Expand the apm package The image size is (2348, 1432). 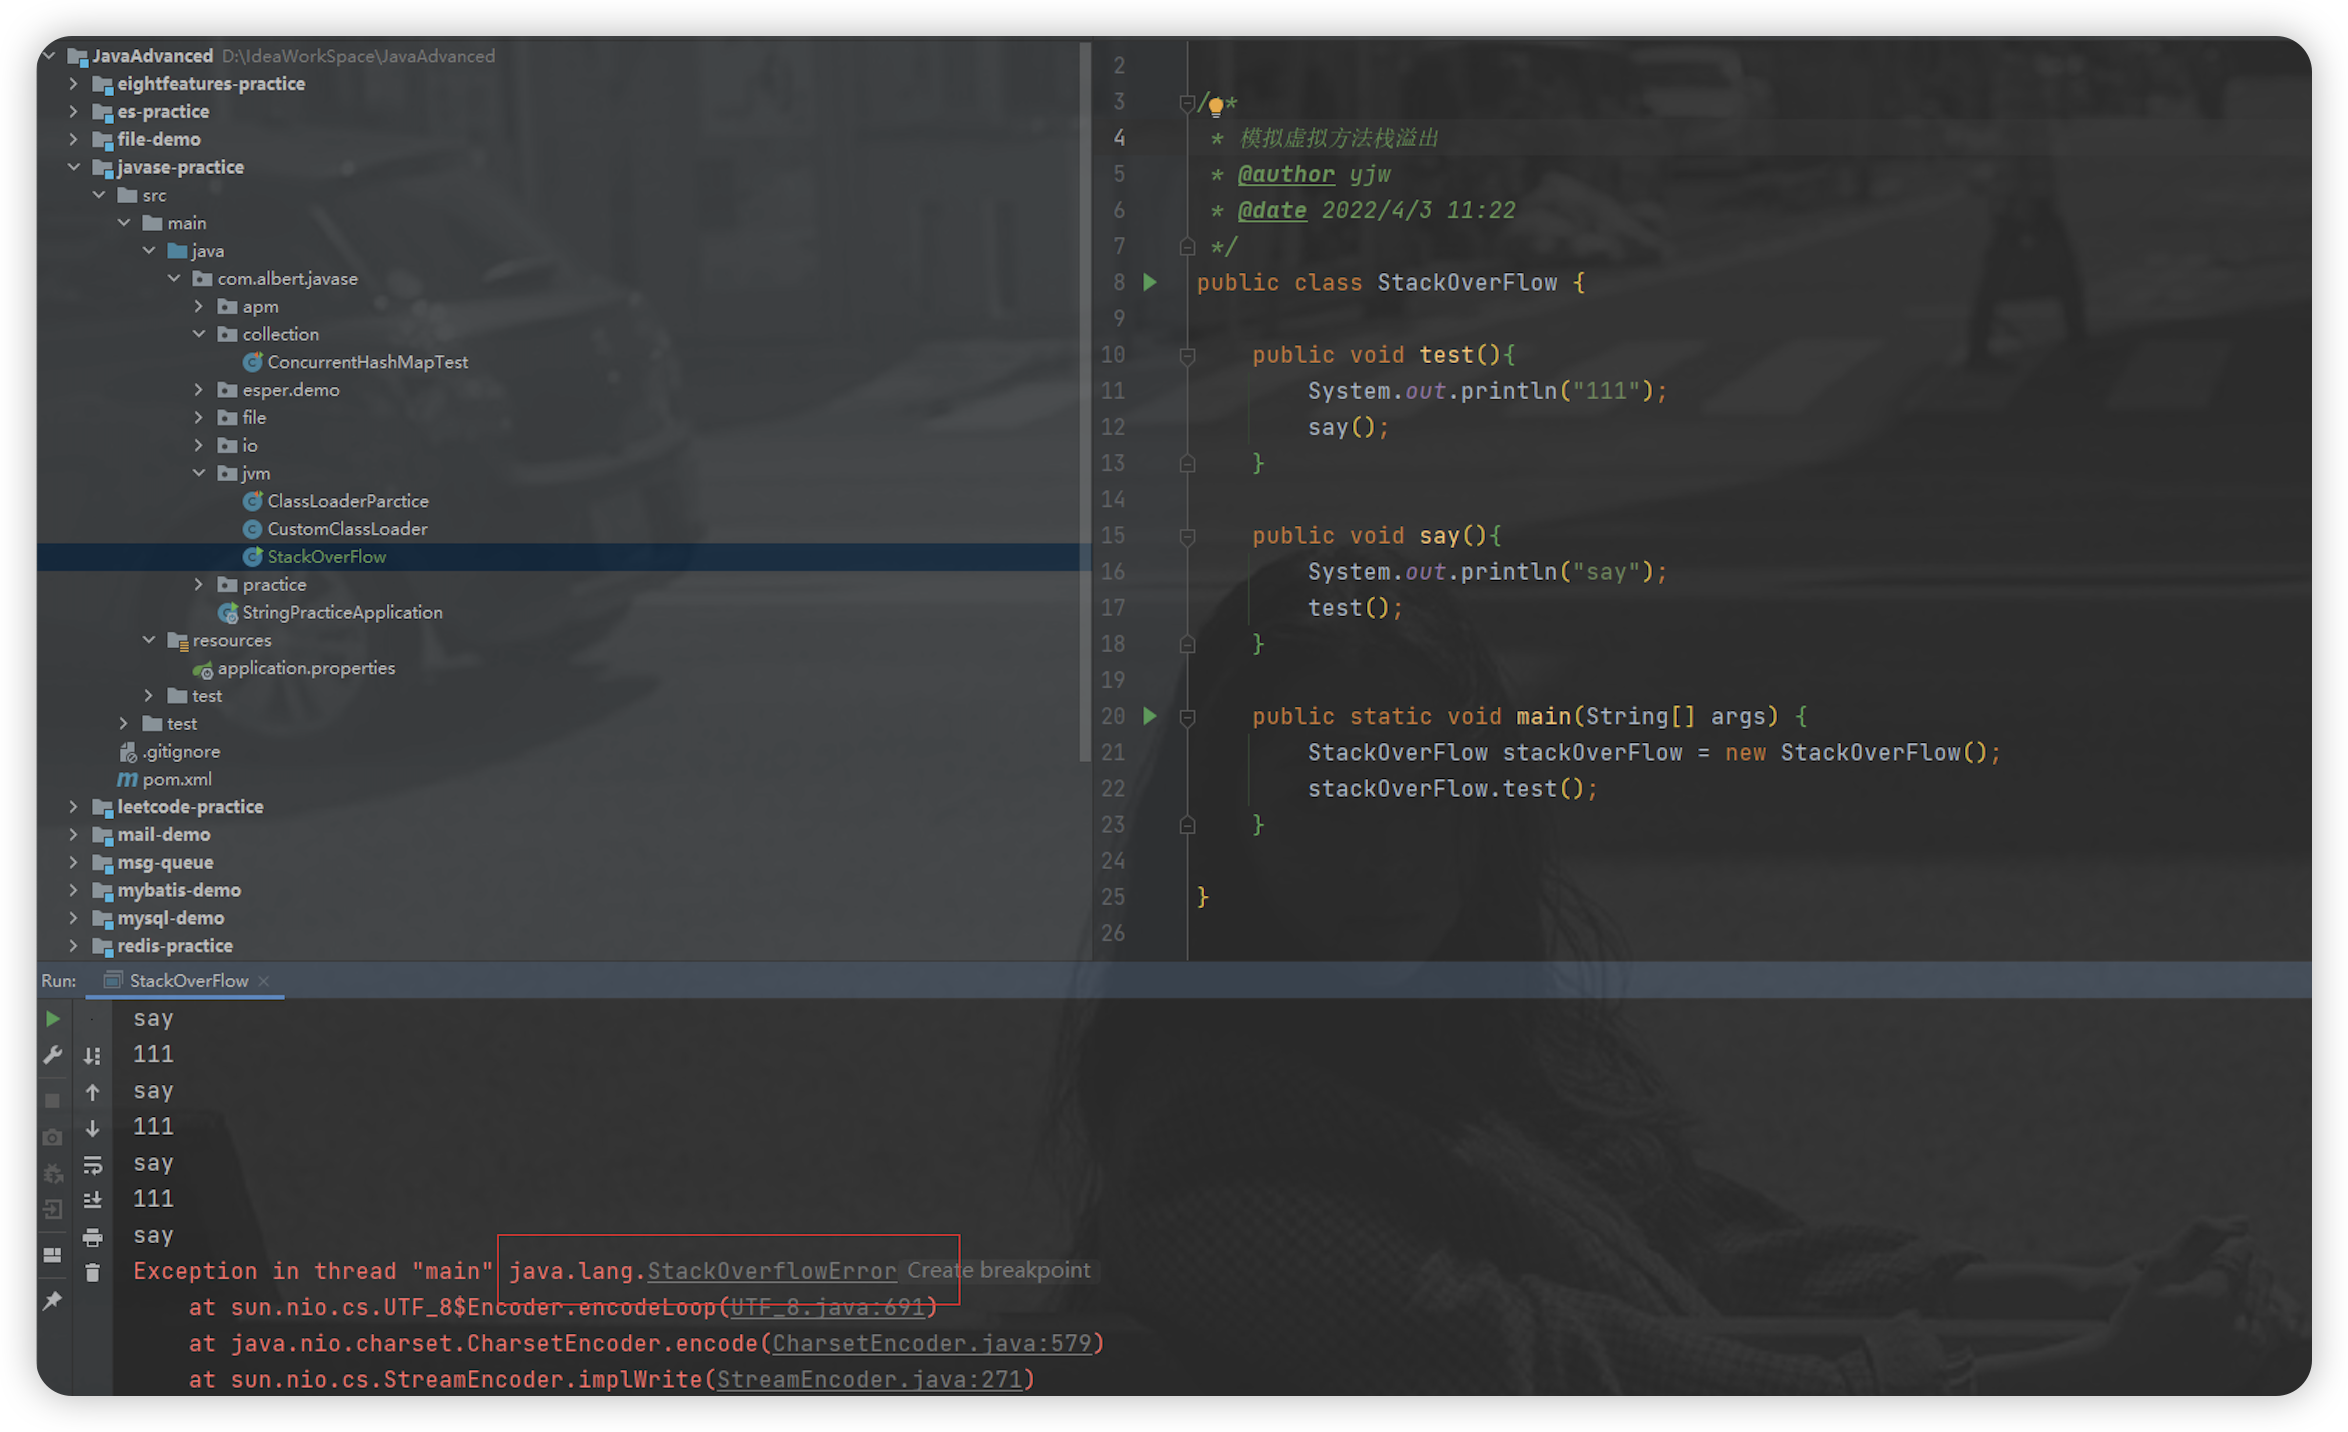click(x=199, y=306)
